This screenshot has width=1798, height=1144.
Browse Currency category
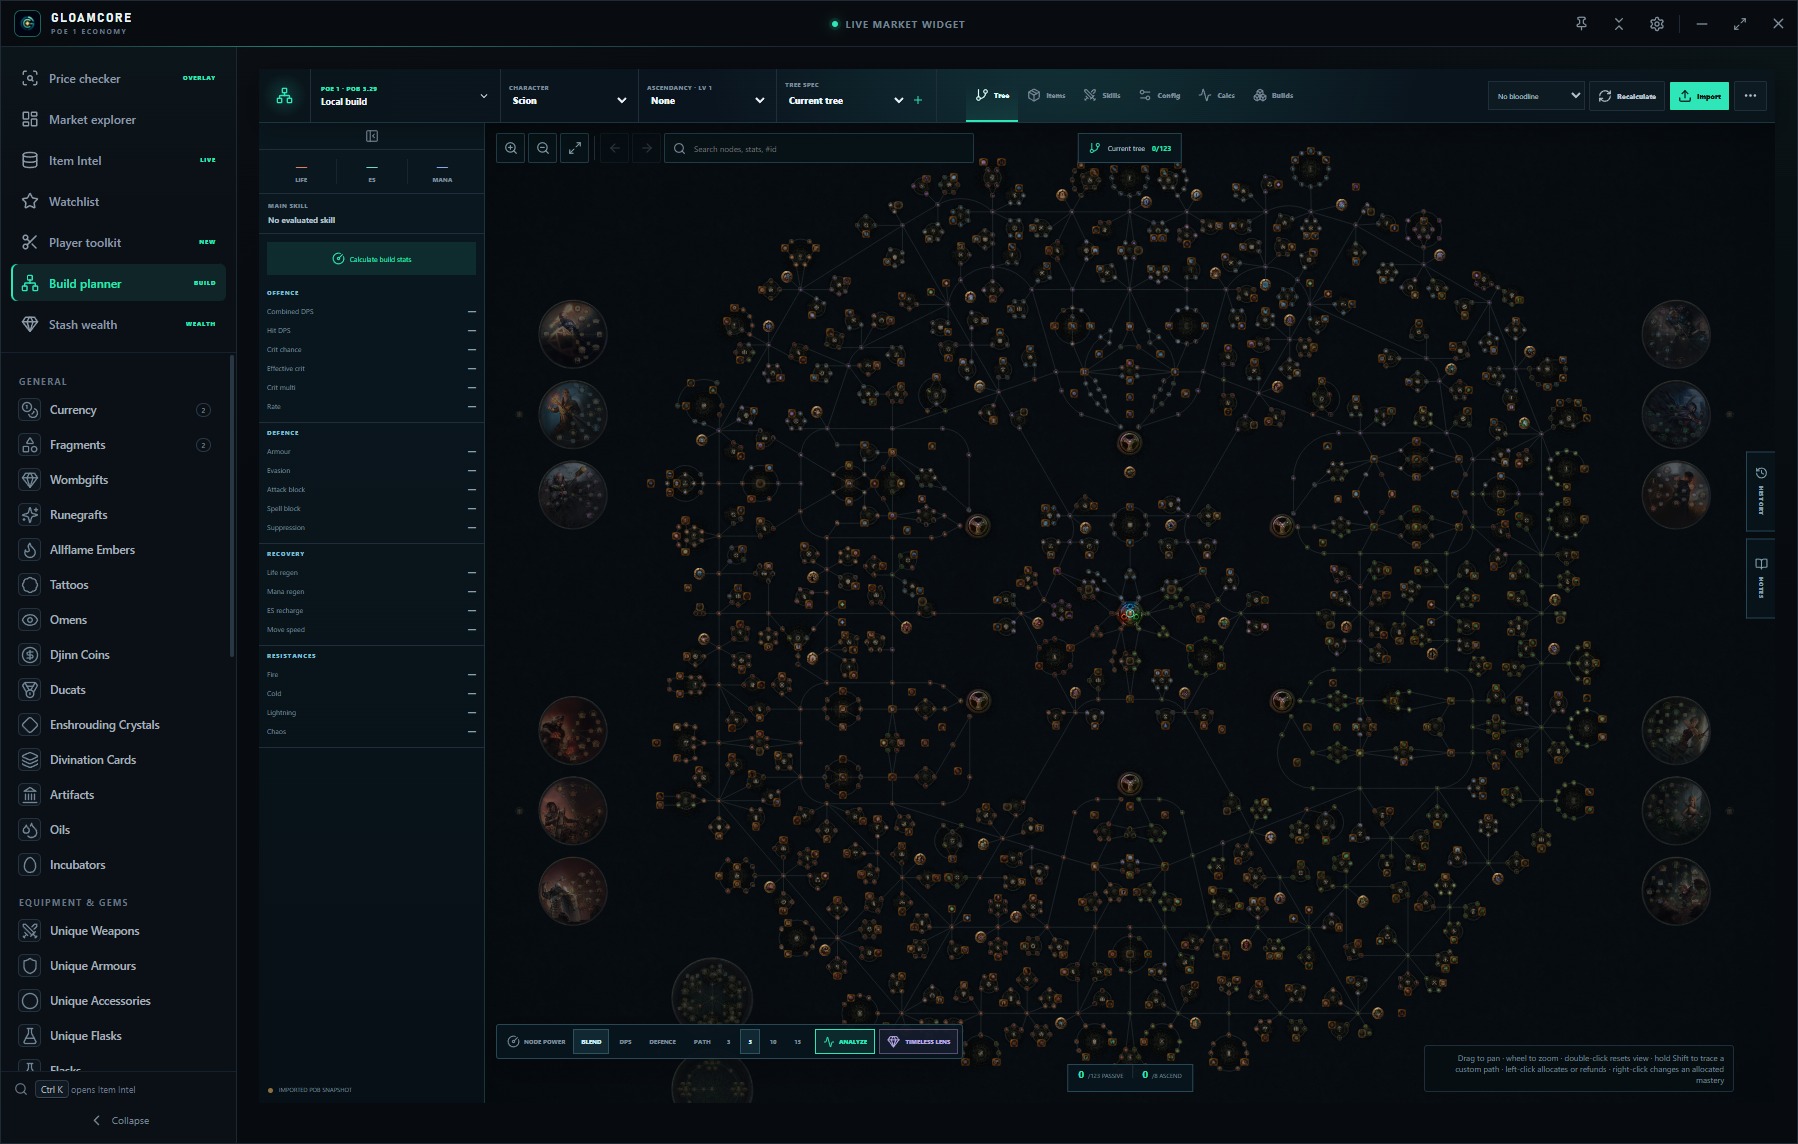click(116, 410)
